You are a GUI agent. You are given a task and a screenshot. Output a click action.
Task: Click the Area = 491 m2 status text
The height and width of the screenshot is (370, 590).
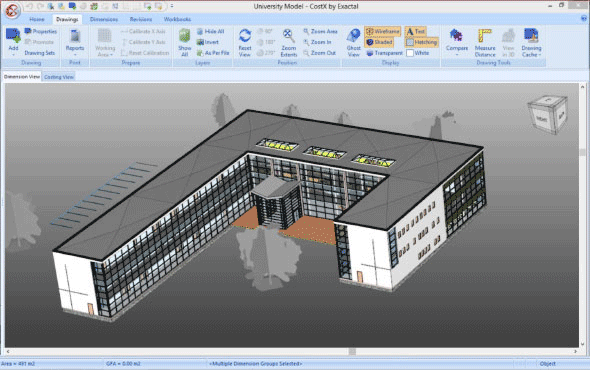(x=18, y=364)
